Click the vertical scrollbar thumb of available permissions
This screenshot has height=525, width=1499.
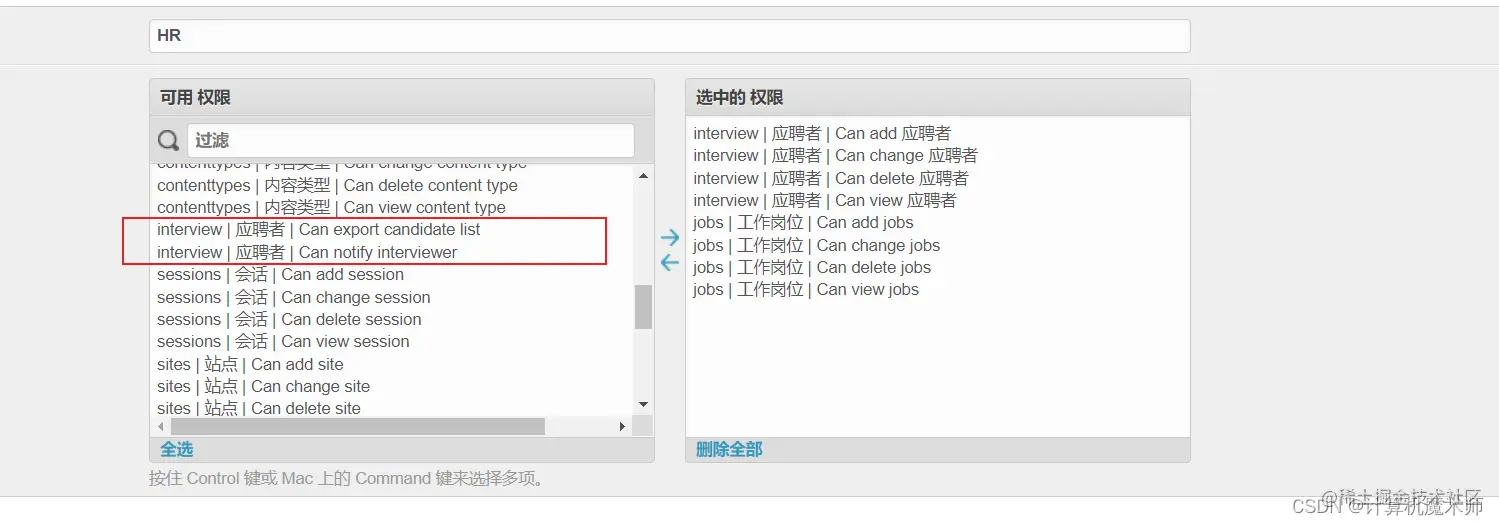click(643, 307)
